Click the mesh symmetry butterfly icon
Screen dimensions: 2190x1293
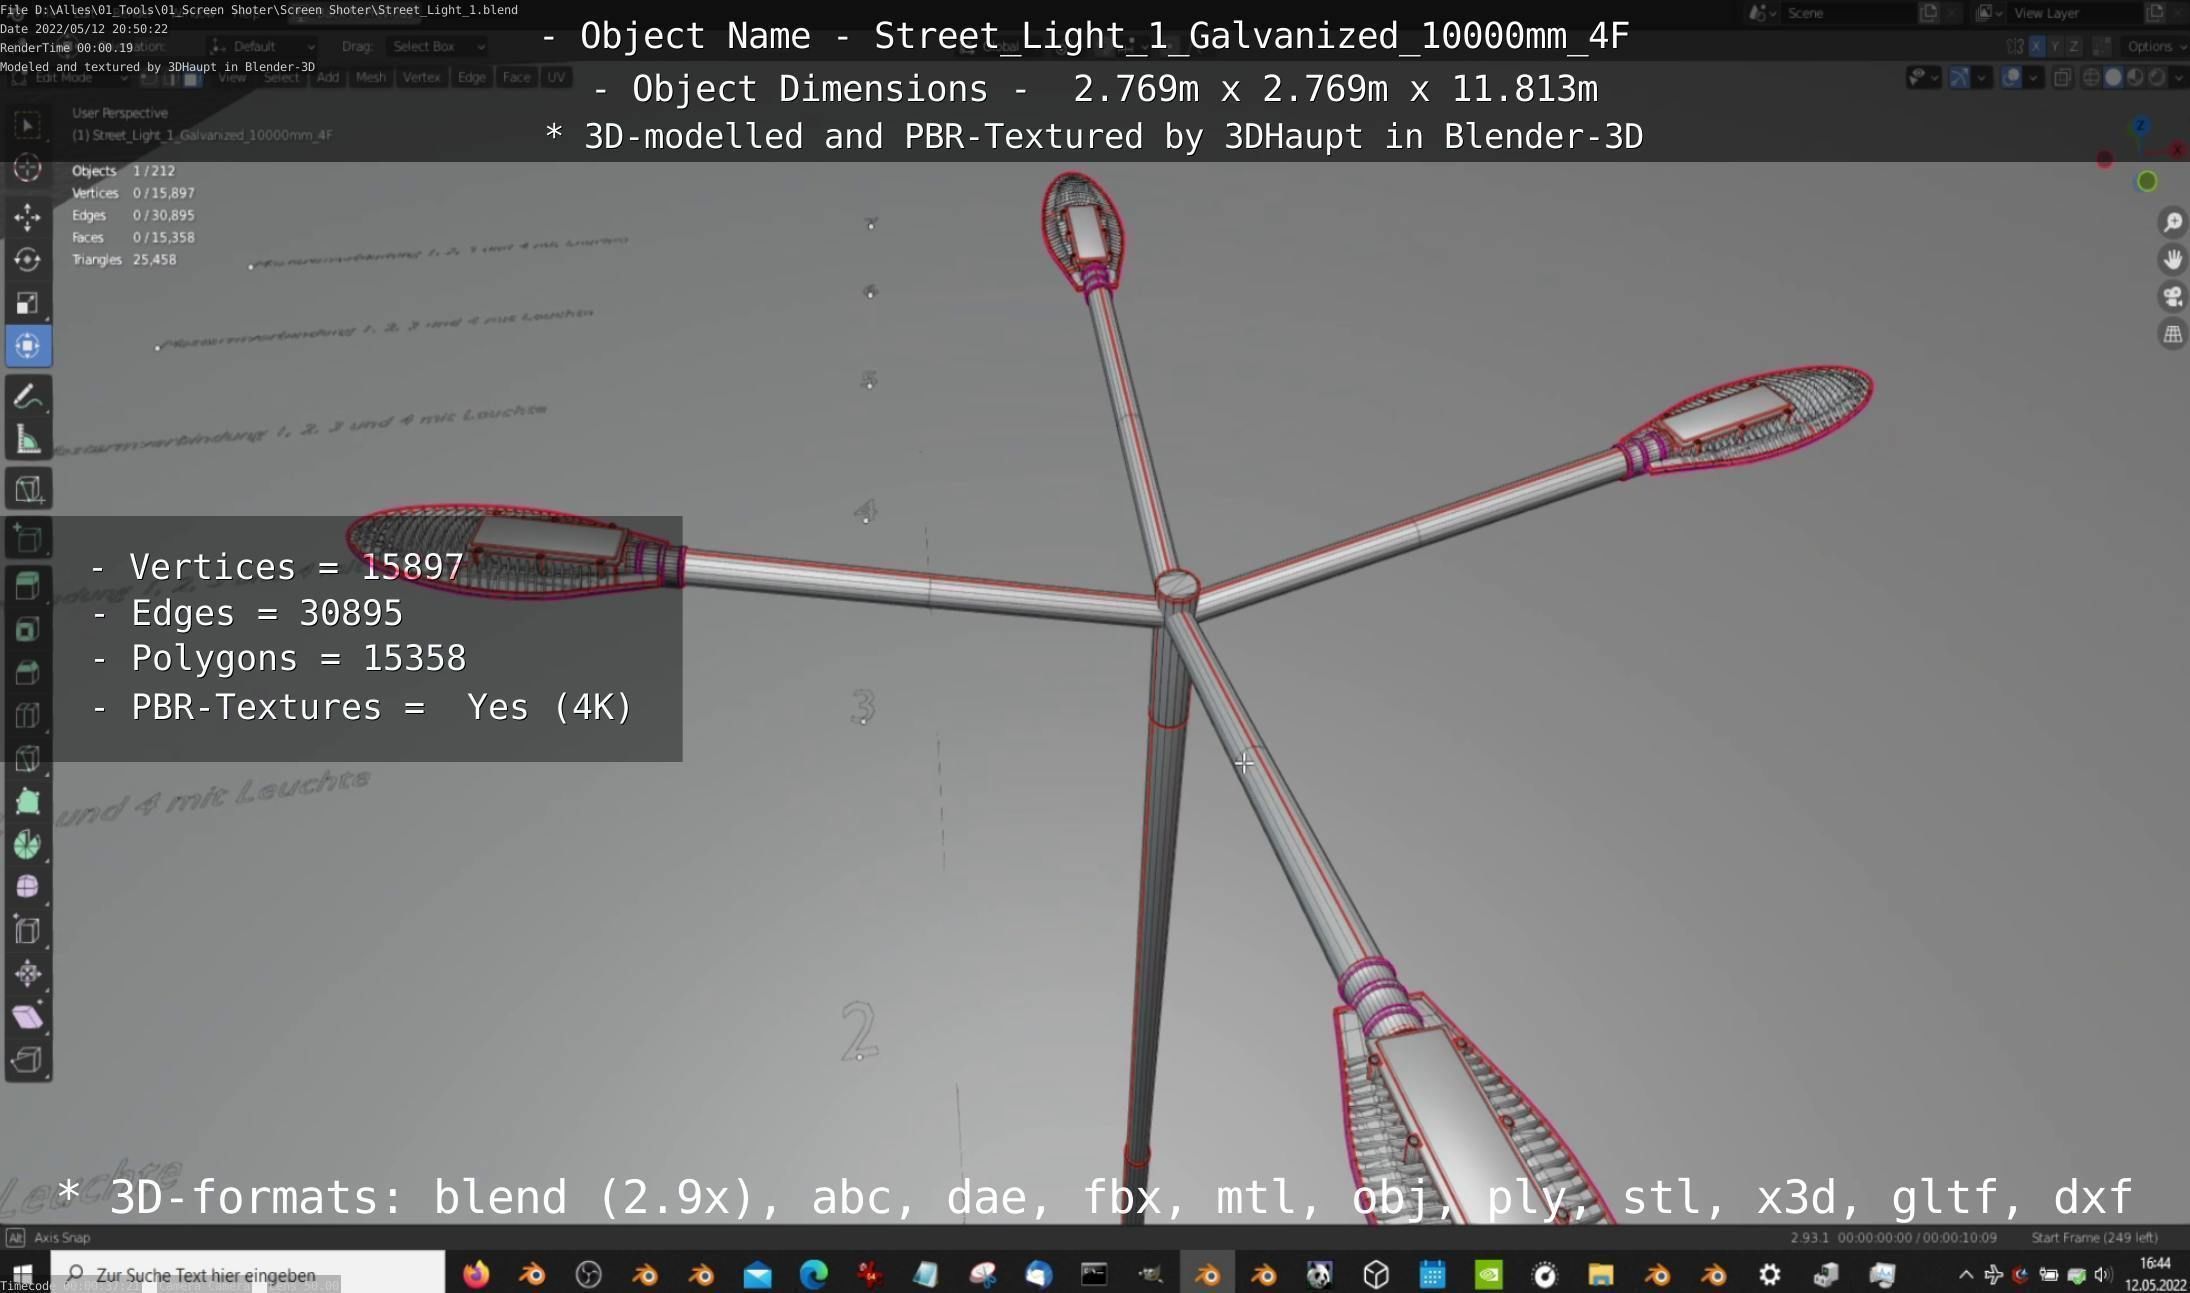click(x=2015, y=47)
